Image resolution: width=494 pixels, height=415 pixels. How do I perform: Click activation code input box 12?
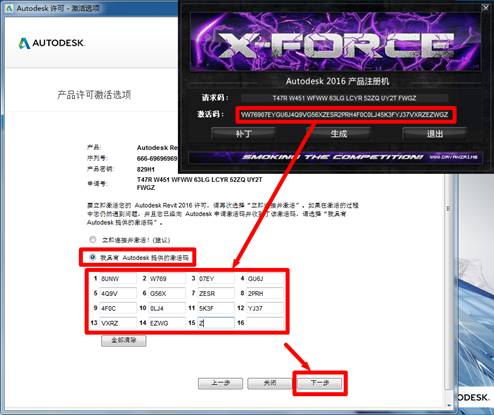point(265,308)
